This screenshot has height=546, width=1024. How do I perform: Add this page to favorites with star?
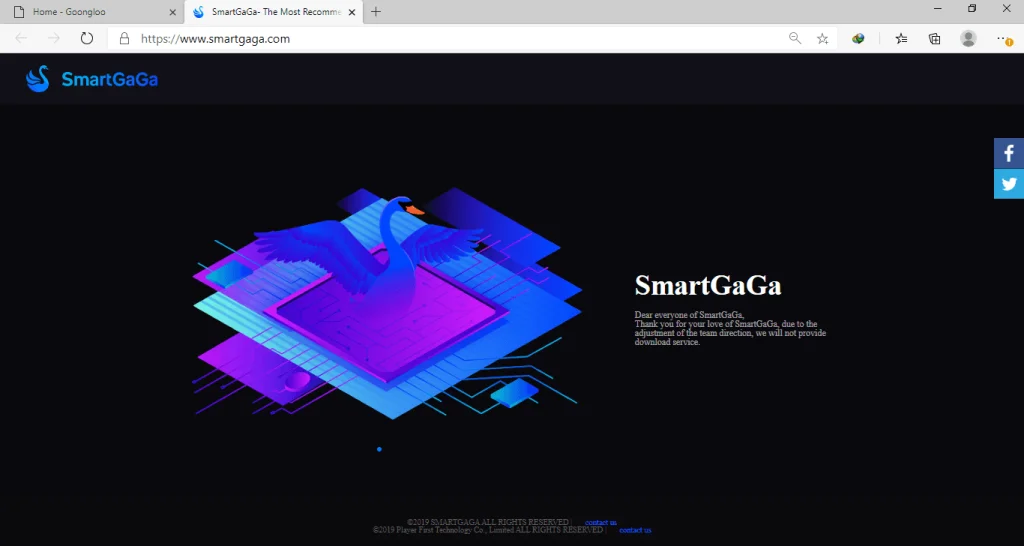(x=822, y=39)
